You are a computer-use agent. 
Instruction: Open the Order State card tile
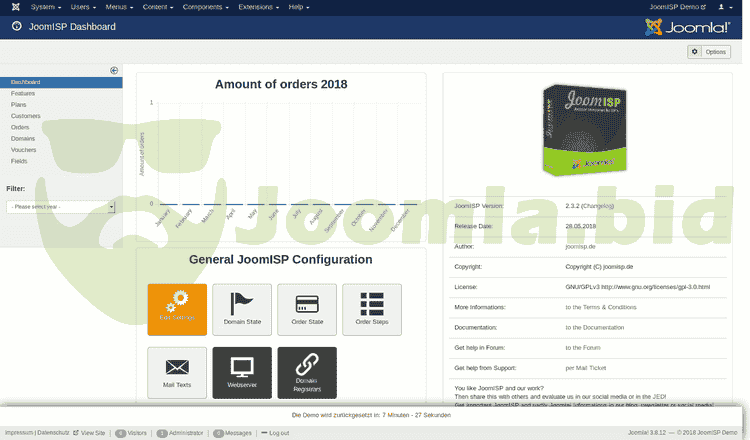point(307,309)
